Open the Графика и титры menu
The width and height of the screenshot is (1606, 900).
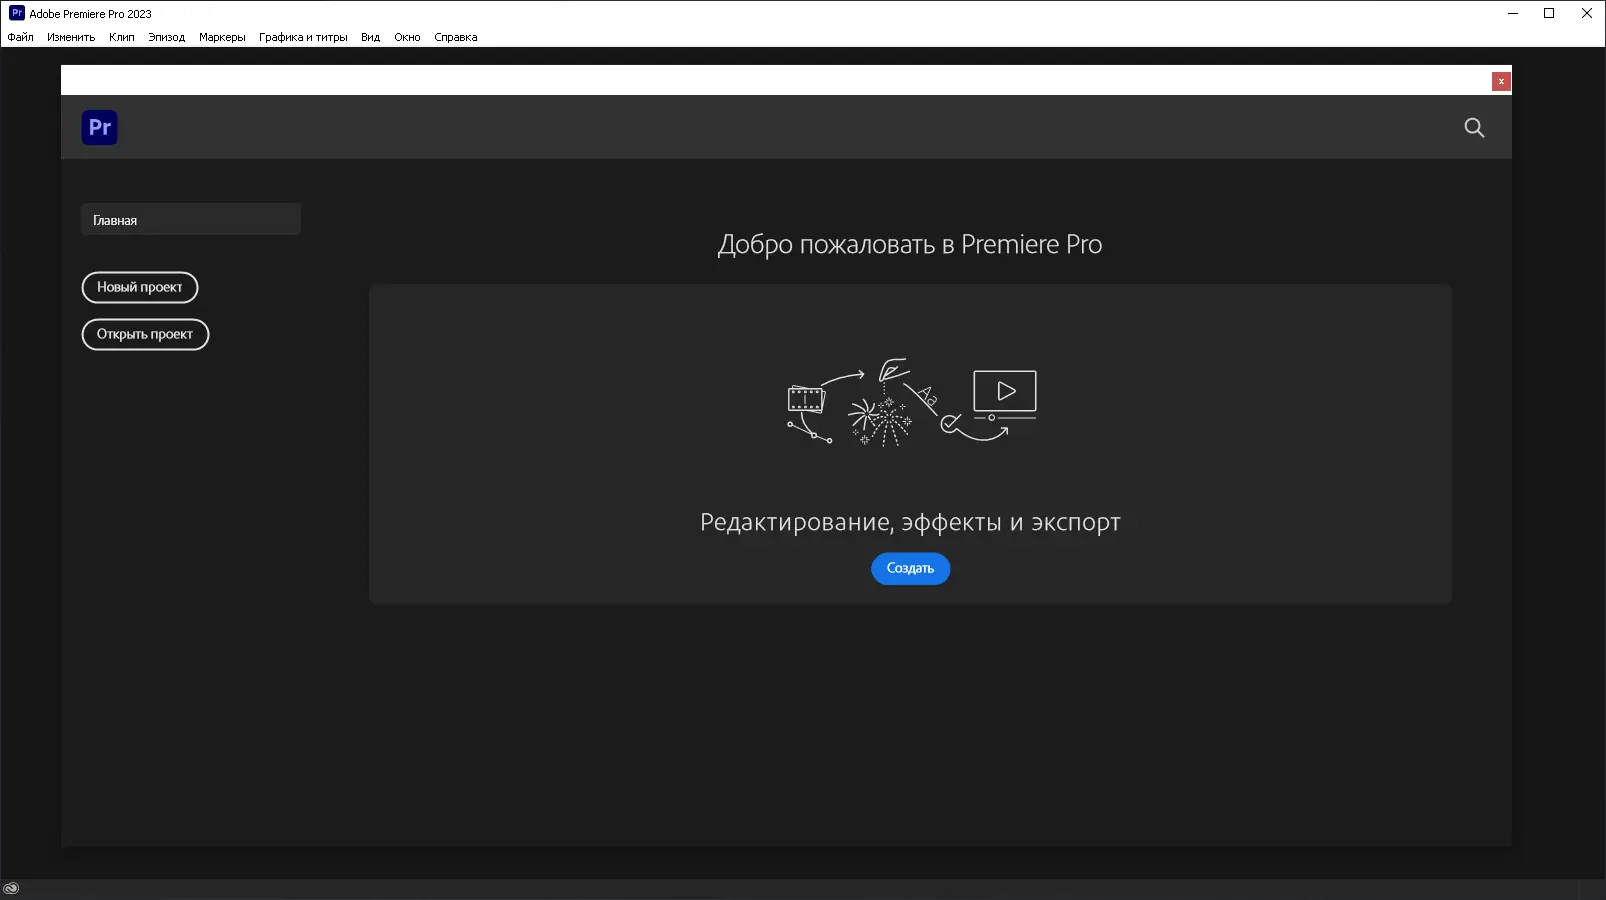tap(303, 36)
